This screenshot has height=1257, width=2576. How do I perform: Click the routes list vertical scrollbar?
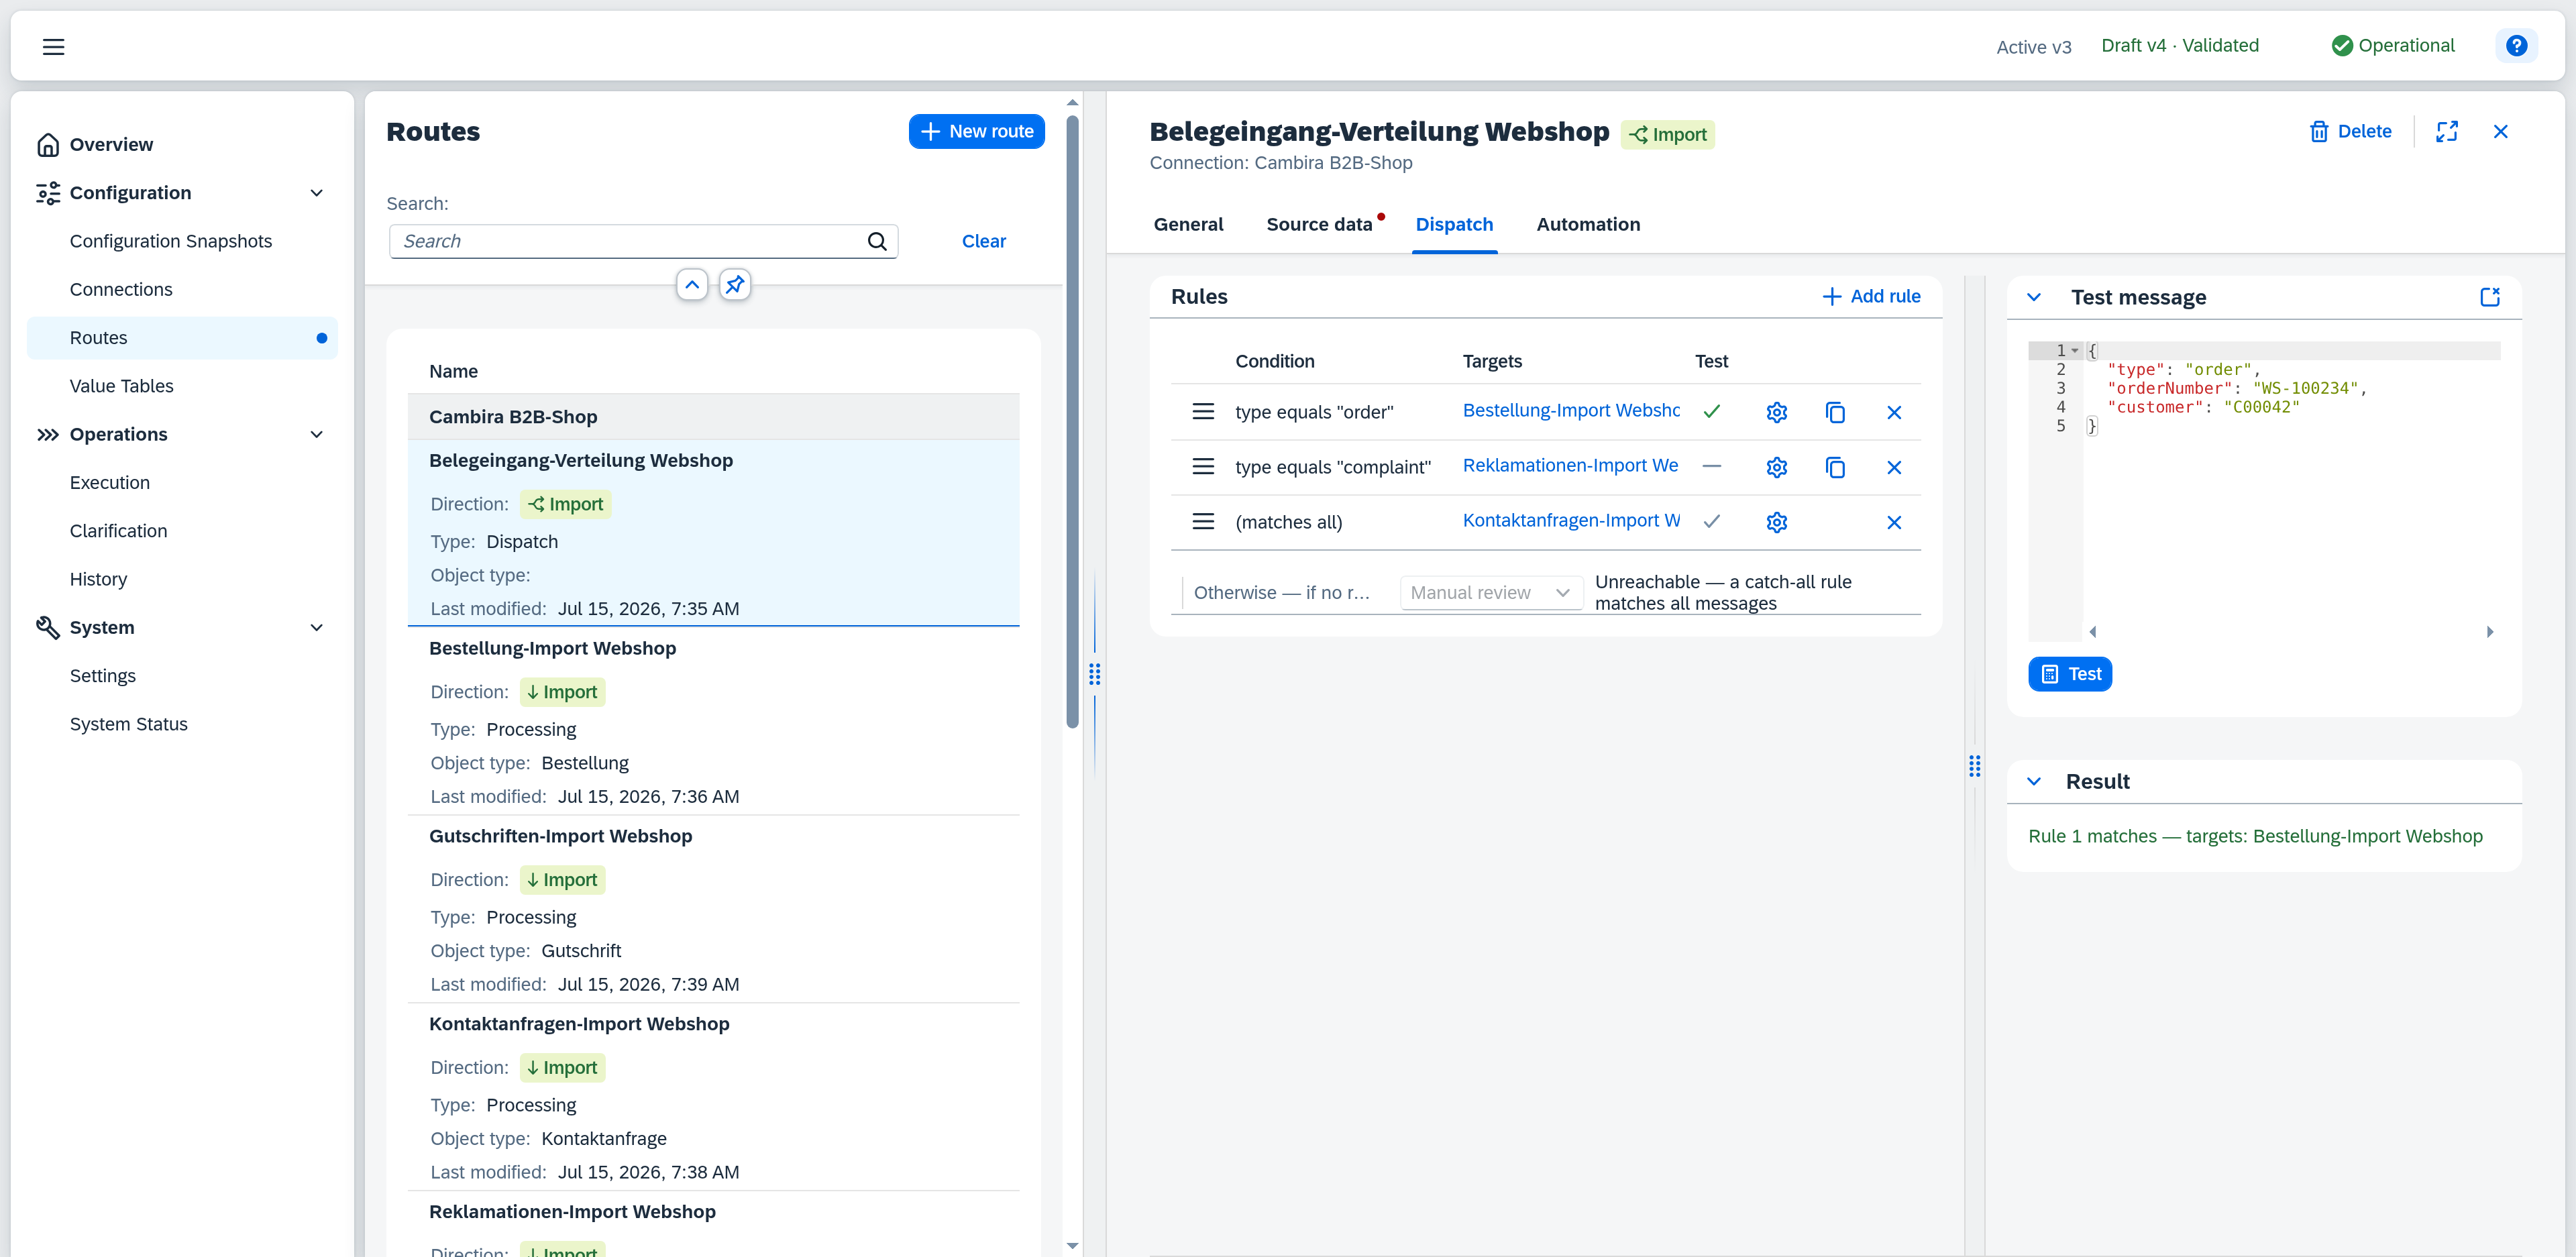tap(1072, 422)
